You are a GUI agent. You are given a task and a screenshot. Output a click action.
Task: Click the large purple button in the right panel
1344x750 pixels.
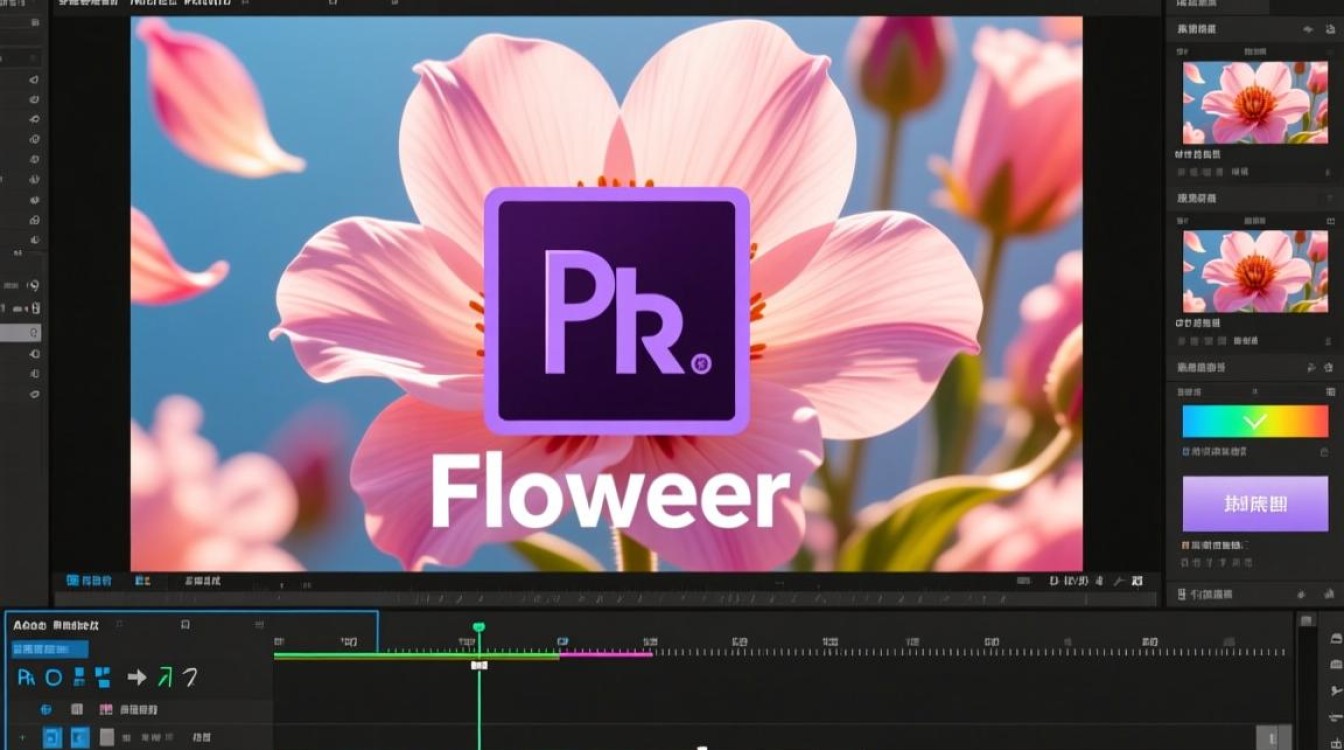tap(1255, 503)
